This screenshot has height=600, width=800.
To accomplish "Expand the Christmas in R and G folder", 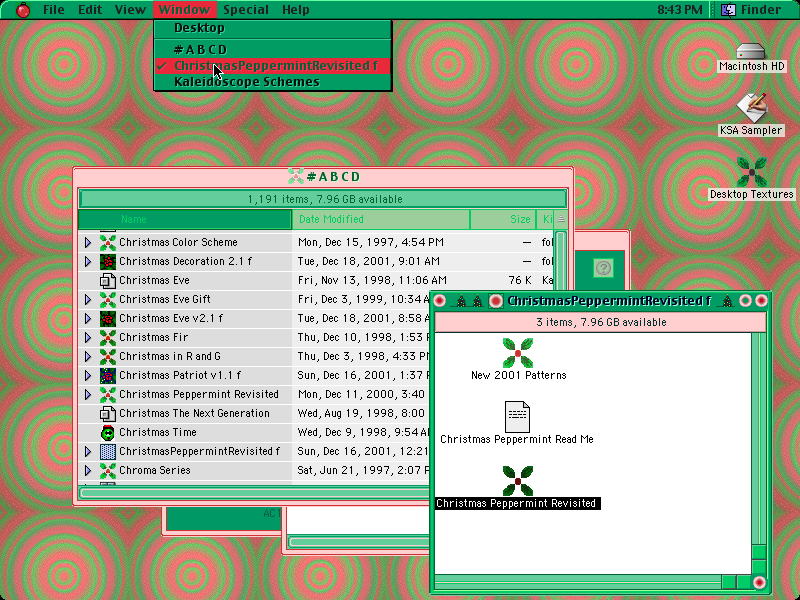I will 88,356.
